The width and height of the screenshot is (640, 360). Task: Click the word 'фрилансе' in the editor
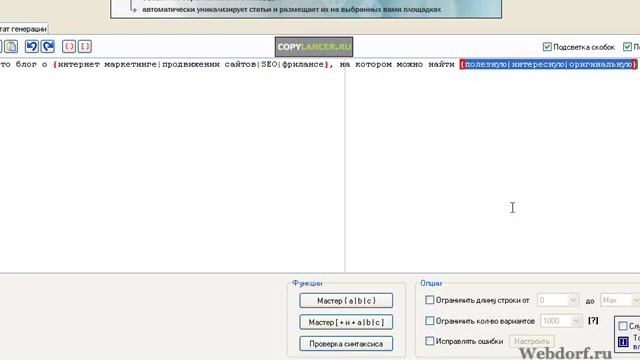click(x=303, y=64)
